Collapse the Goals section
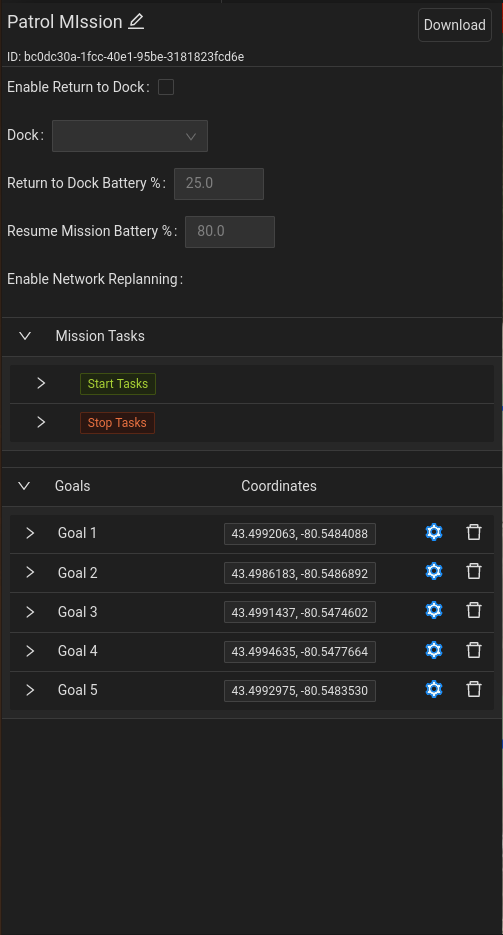This screenshot has width=503, height=935. tap(24, 486)
